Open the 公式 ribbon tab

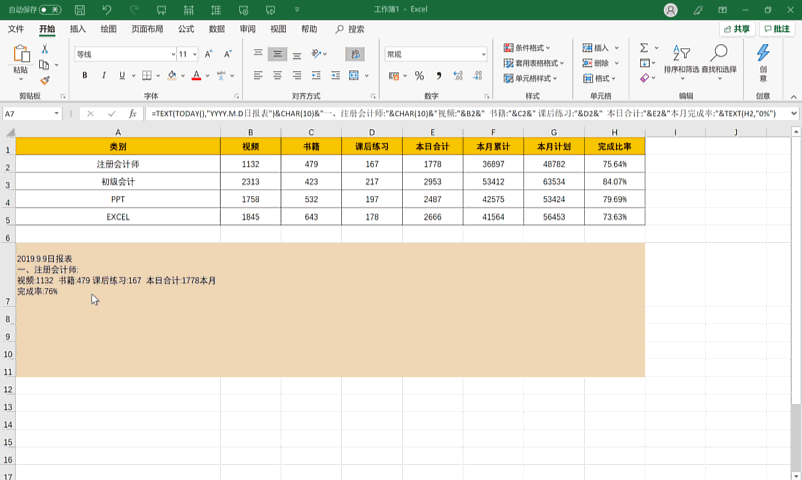(185, 29)
